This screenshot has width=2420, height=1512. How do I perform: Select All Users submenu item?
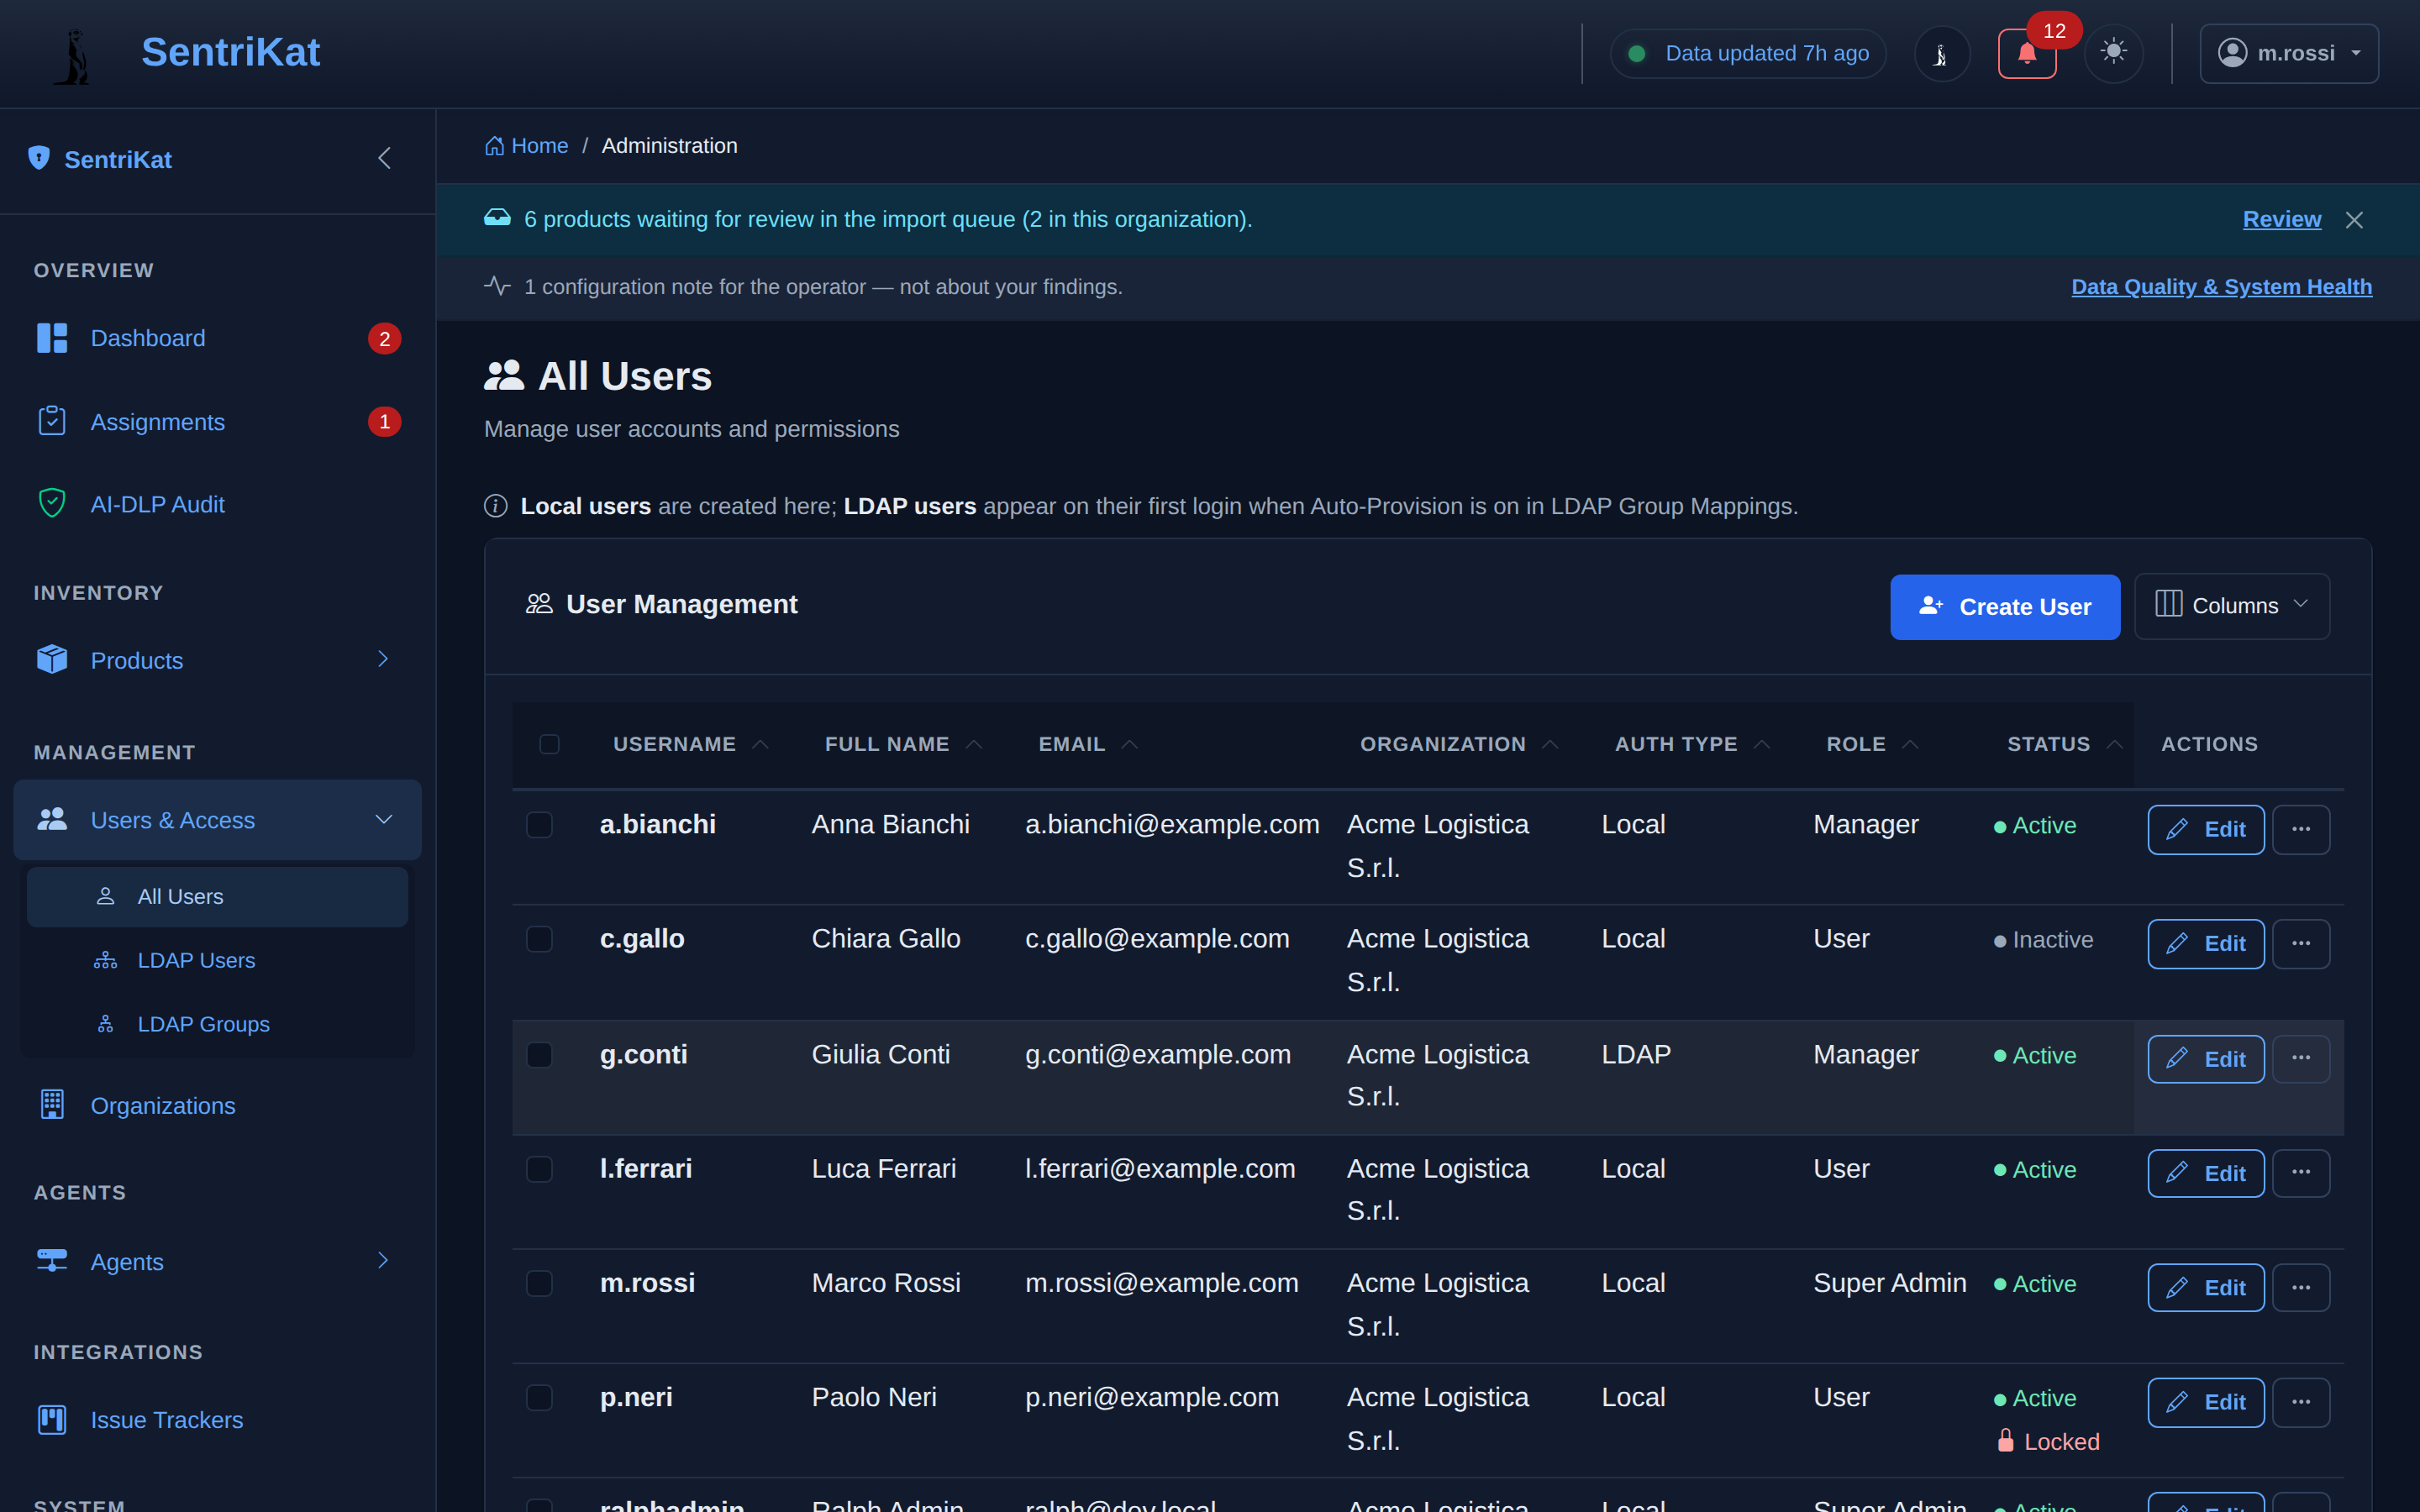point(217,897)
